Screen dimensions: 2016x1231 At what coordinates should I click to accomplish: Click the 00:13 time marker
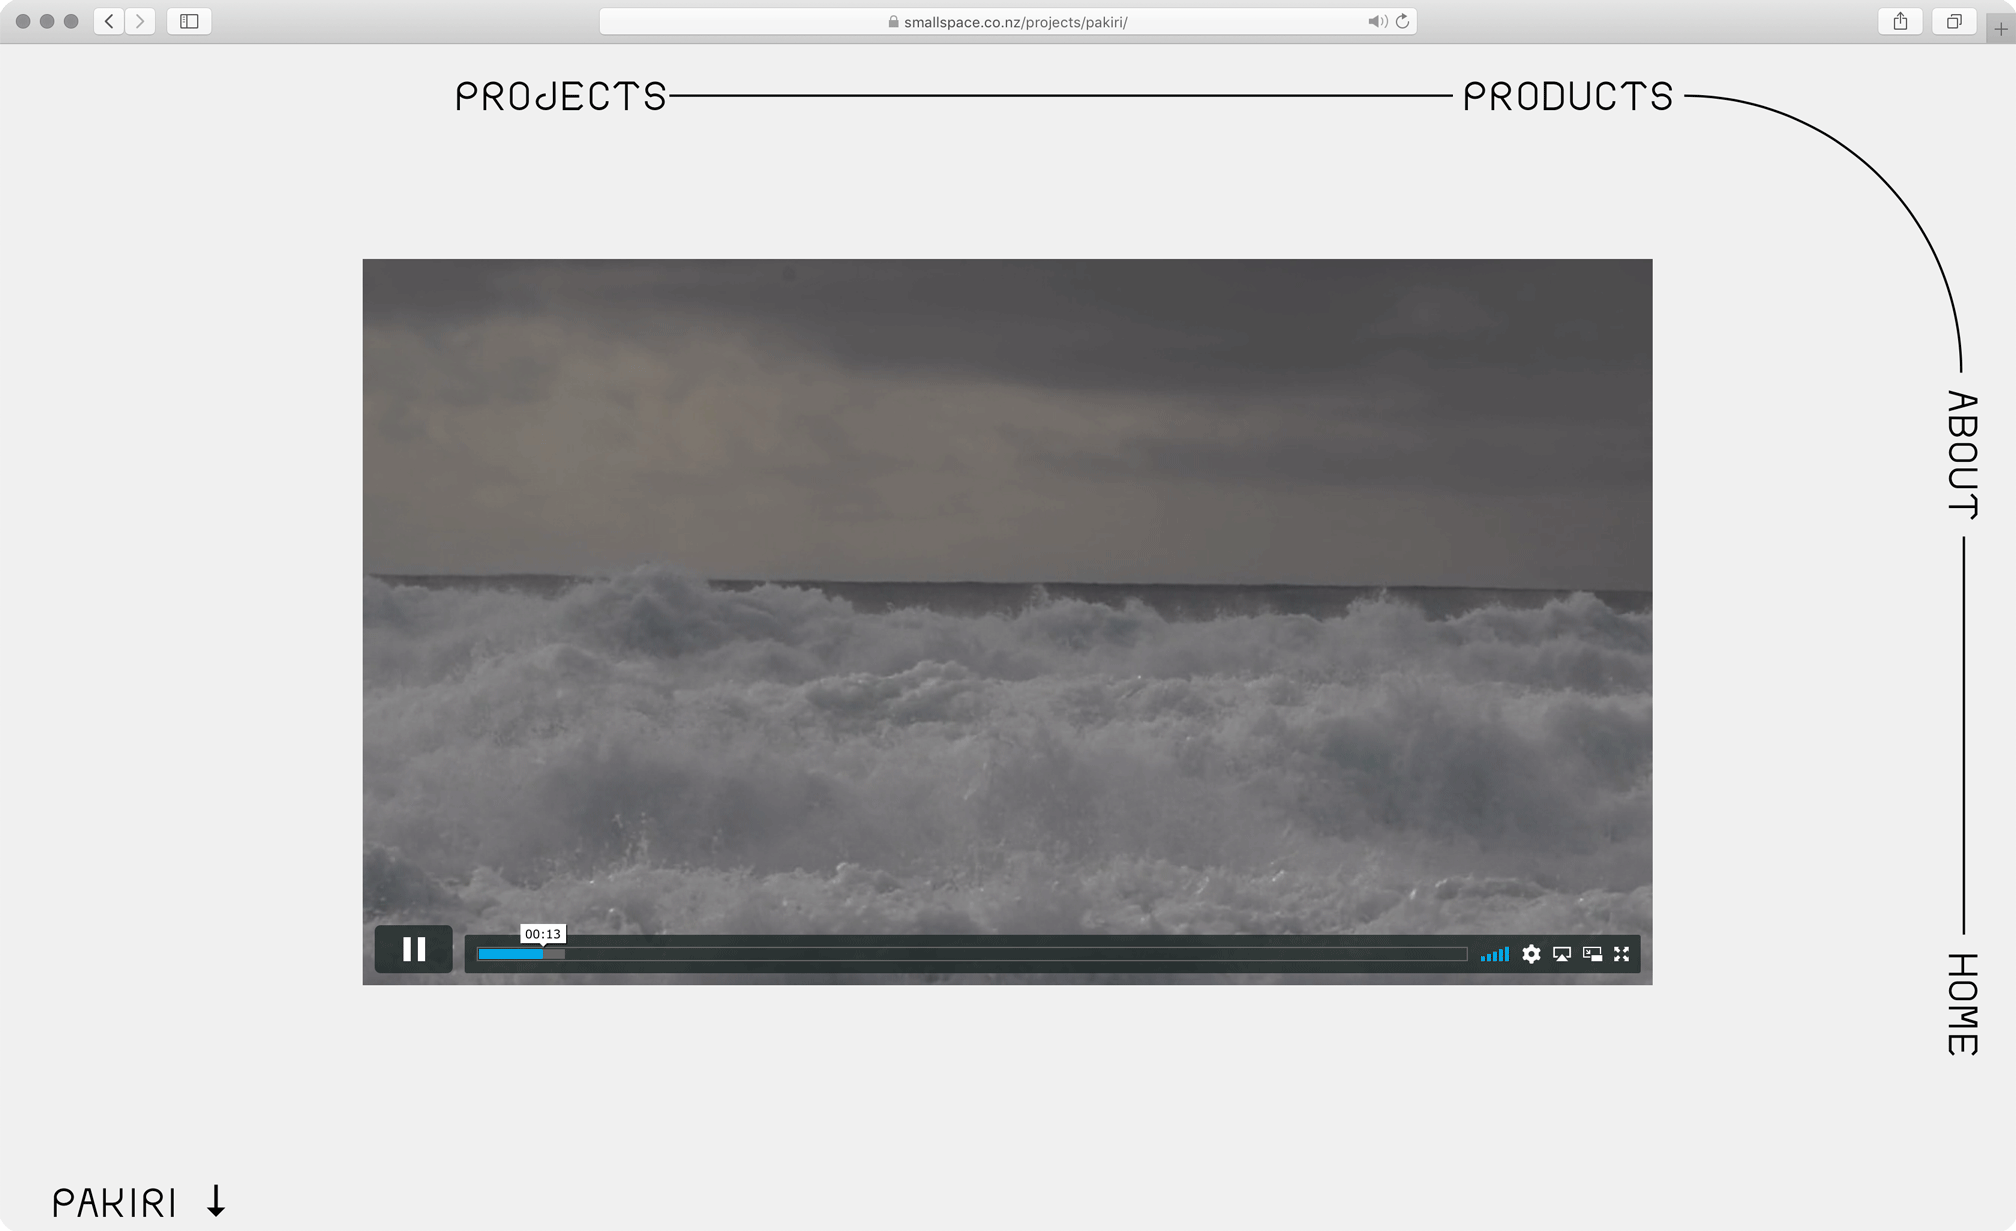point(543,934)
